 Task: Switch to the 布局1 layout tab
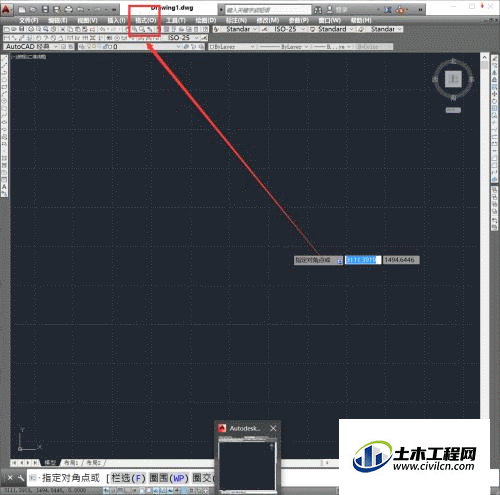click(x=71, y=463)
